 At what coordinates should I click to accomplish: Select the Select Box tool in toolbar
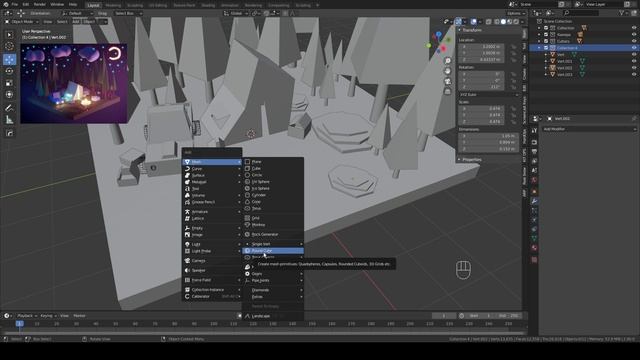tap(9, 35)
